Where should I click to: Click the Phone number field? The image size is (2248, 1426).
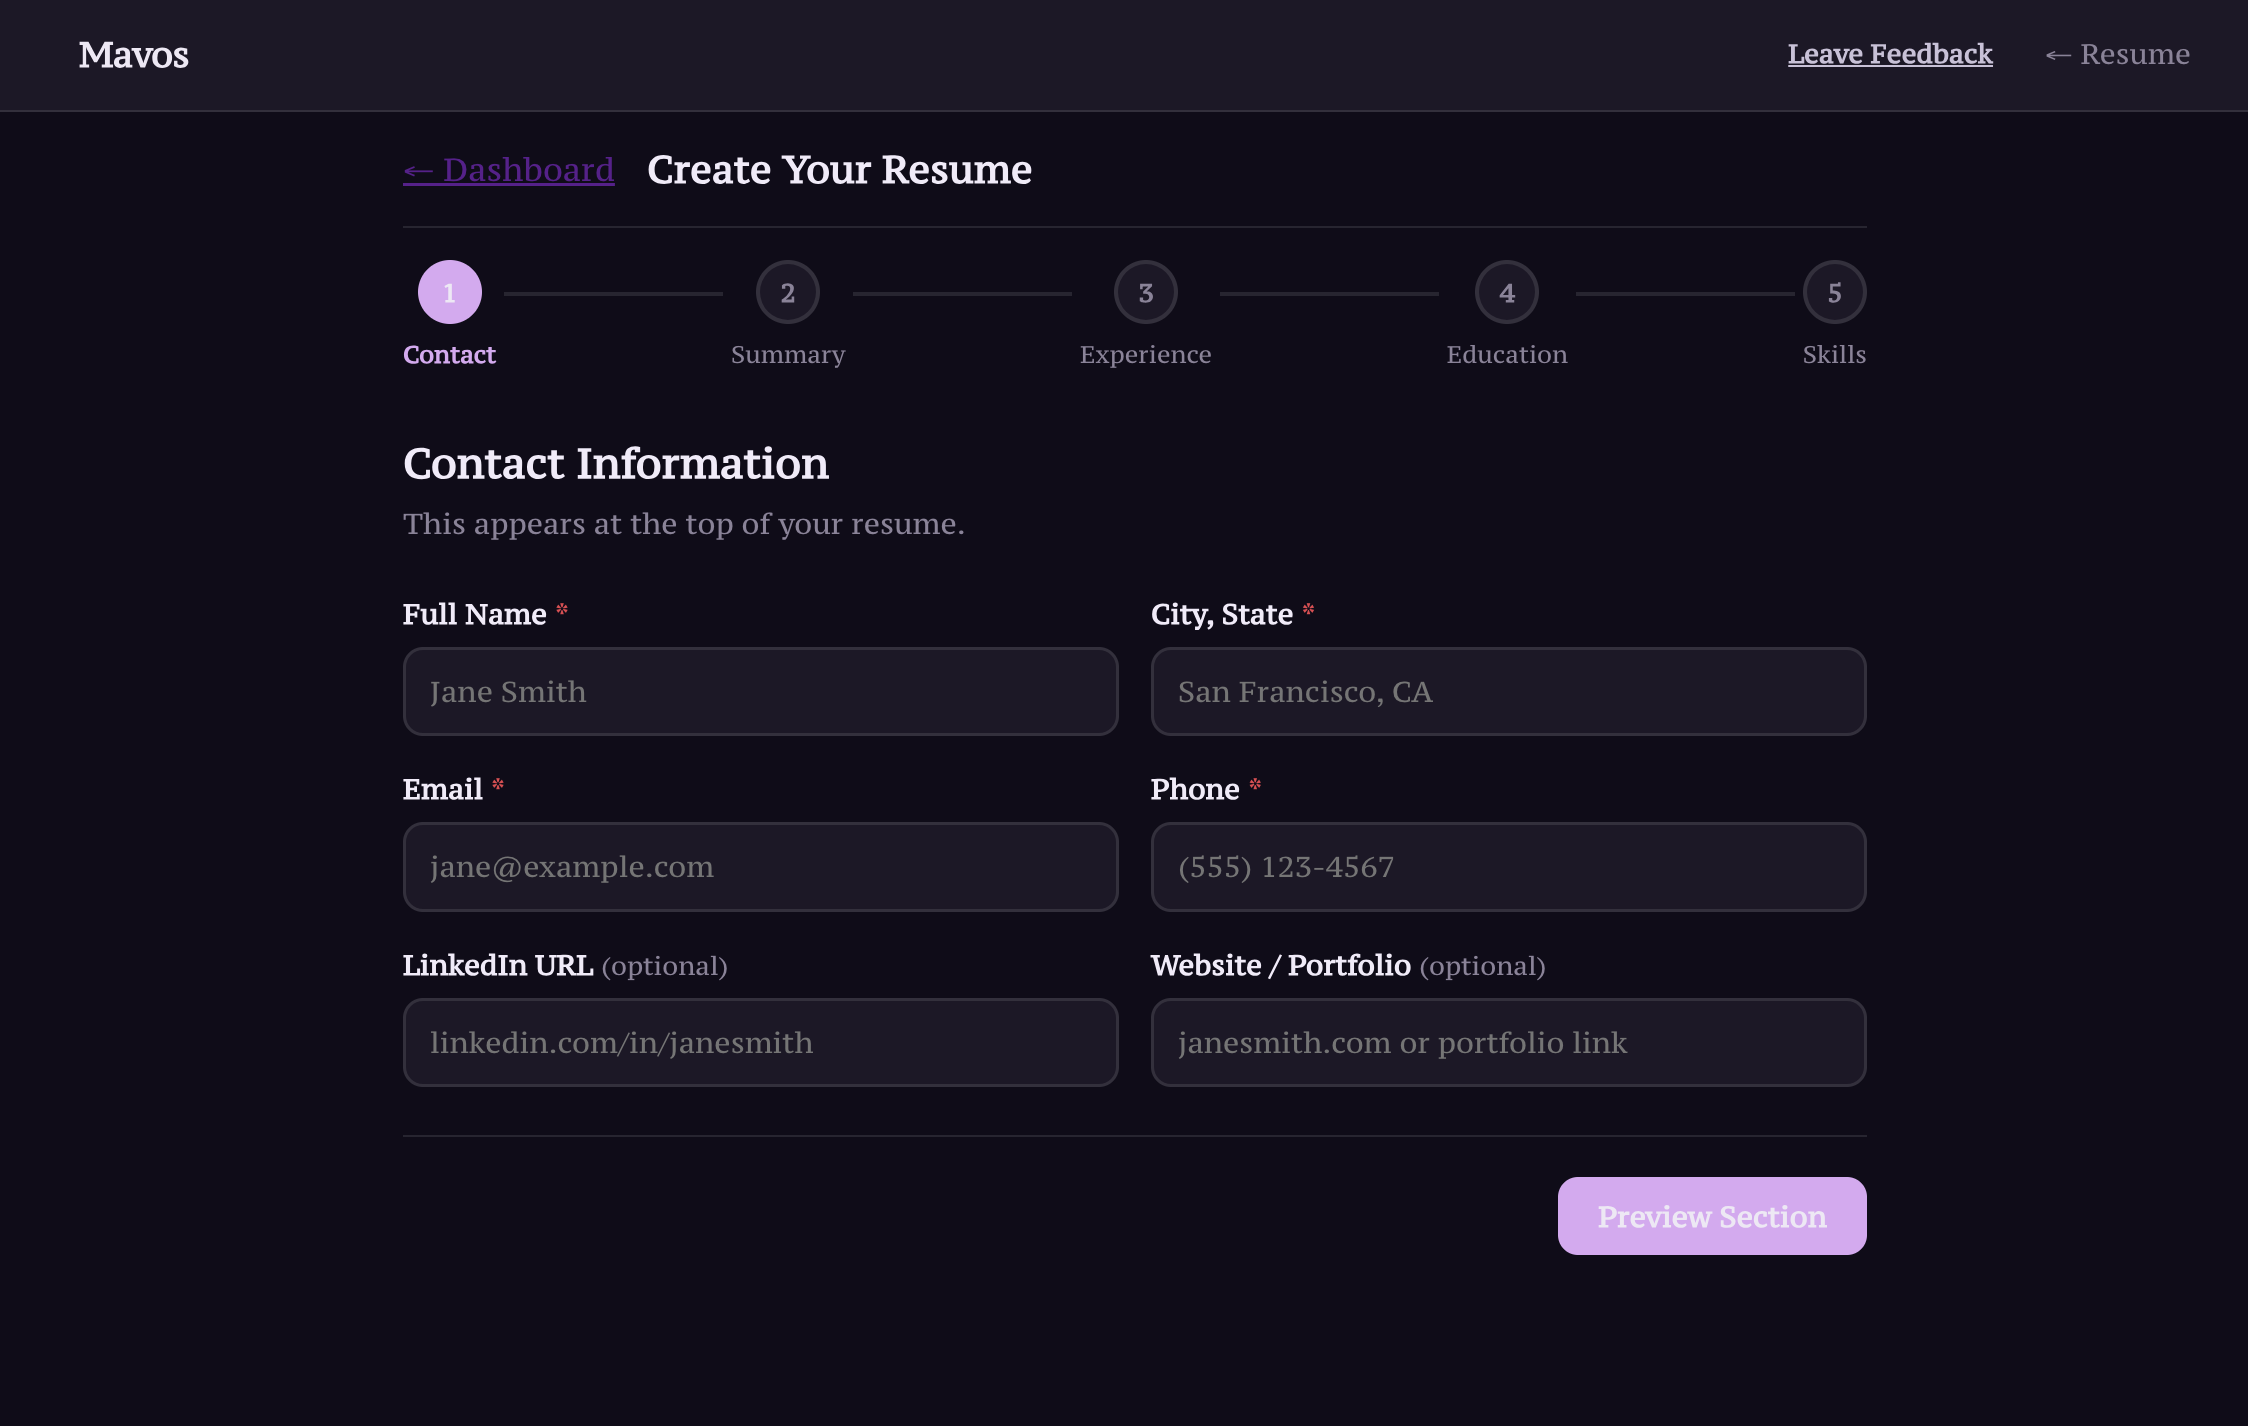click(1507, 866)
